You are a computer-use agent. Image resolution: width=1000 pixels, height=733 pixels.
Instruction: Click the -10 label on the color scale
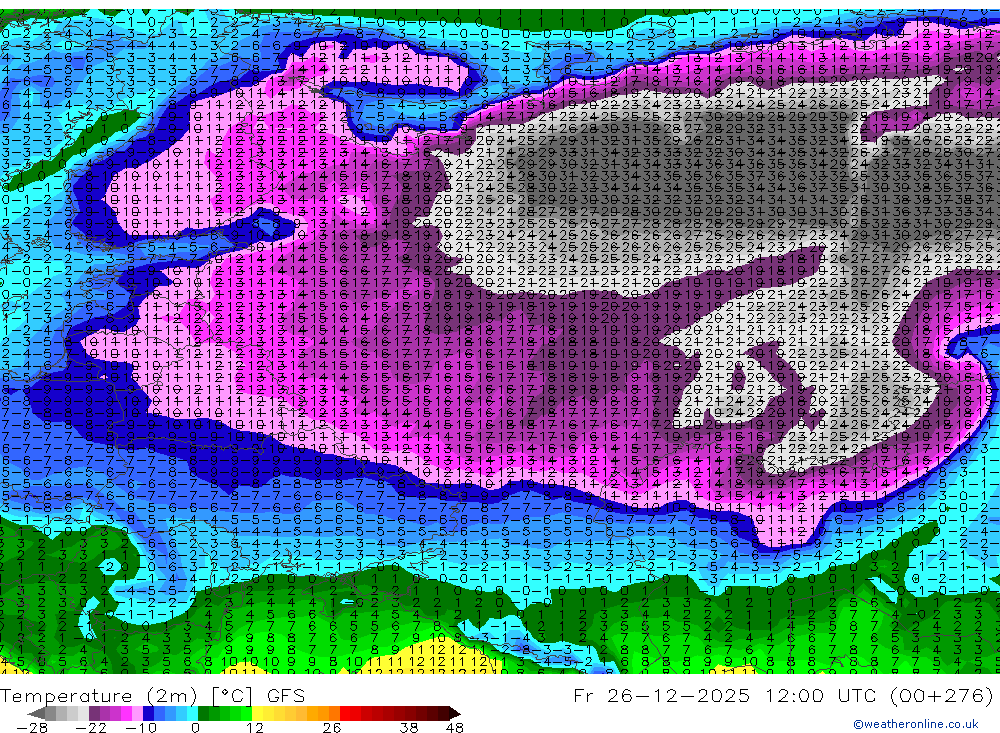(x=141, y=728)
